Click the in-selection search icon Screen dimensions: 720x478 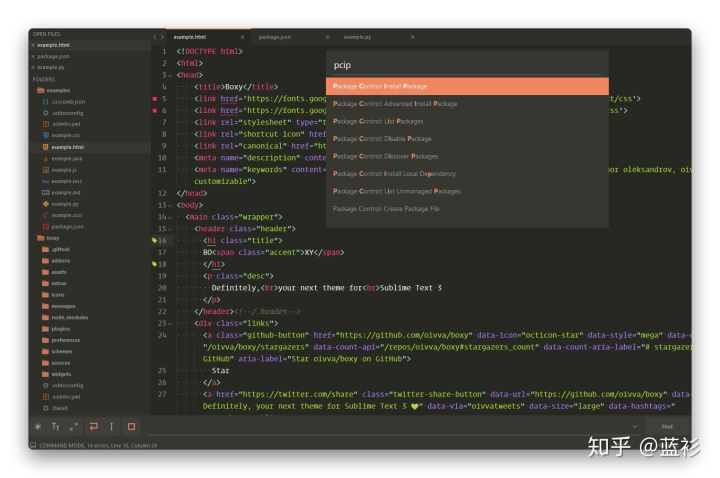[x=112, y=425]
